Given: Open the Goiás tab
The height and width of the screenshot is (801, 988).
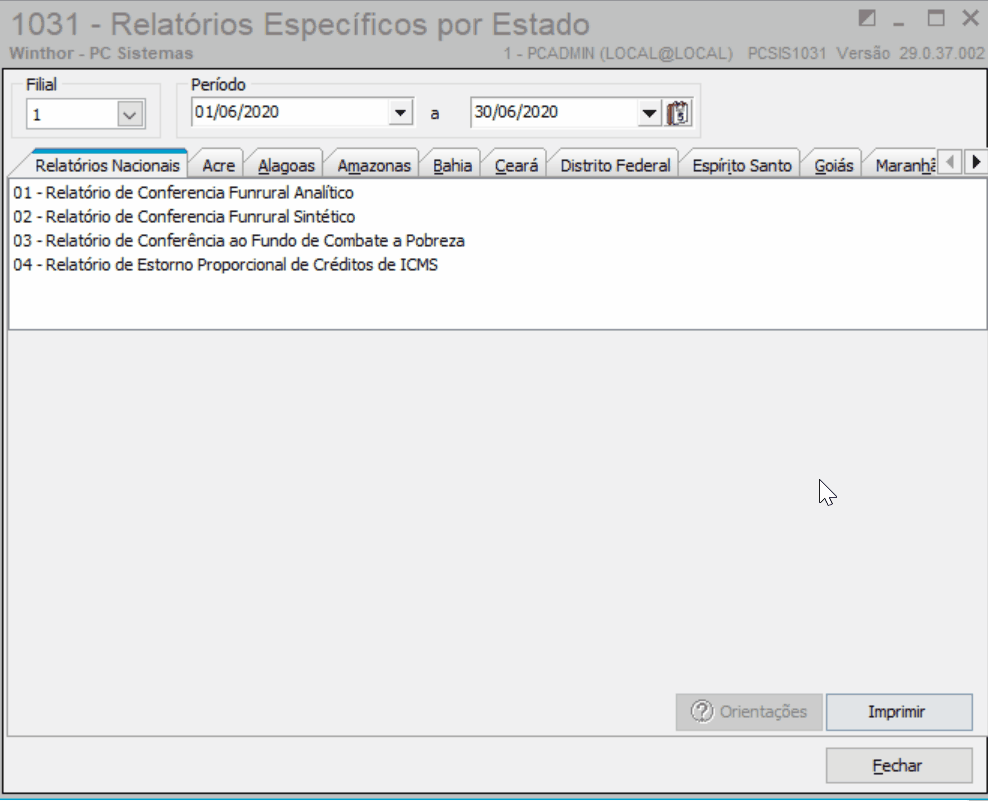Looking at the screenshot, I should tap(834, 165).
